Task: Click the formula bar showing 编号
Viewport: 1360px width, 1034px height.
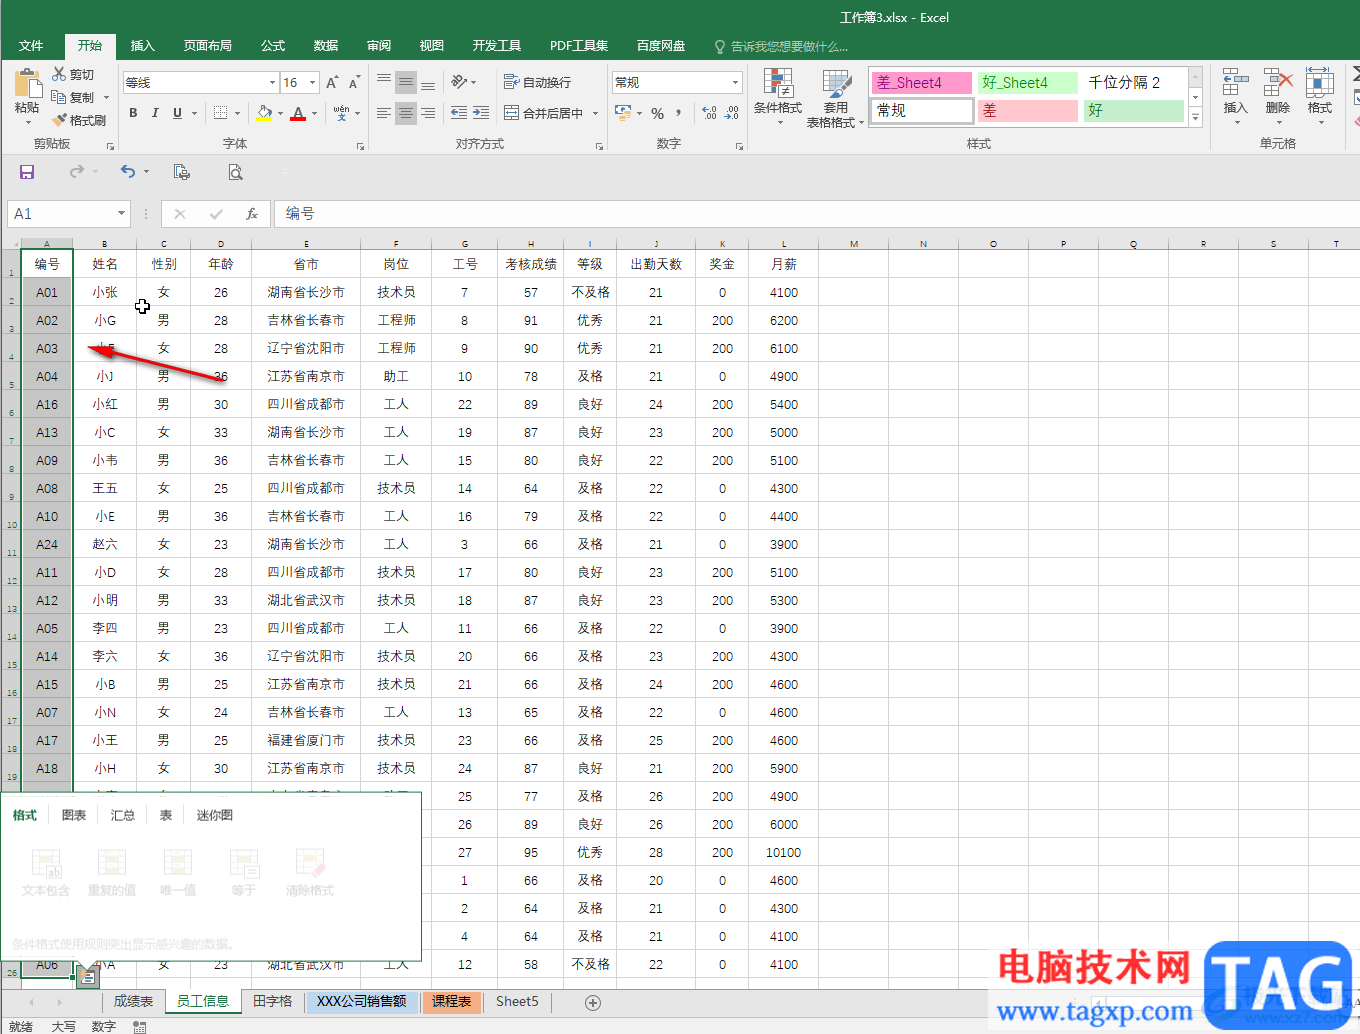Action: (x=816, y=213)
